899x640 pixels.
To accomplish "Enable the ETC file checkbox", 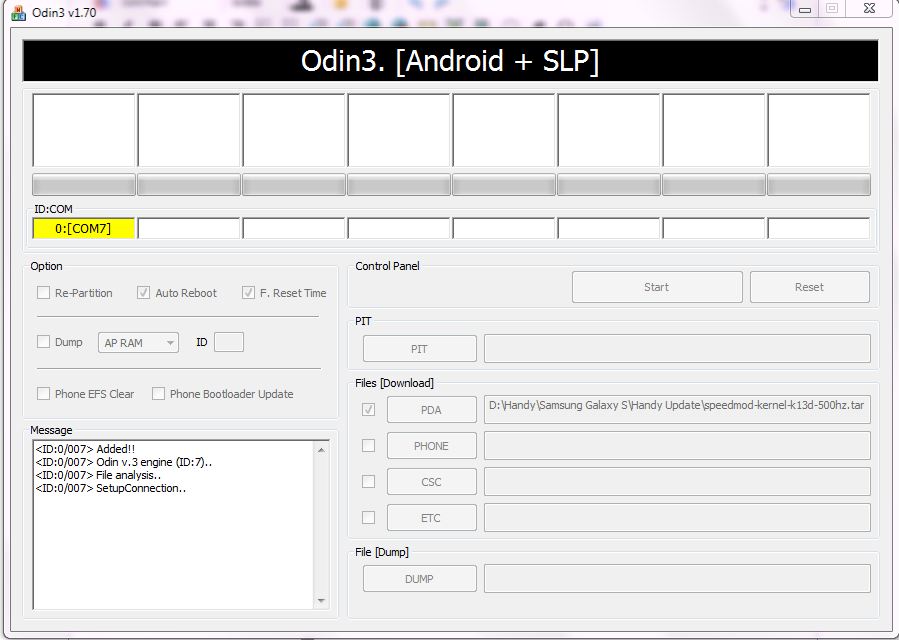I will (369, 518).
